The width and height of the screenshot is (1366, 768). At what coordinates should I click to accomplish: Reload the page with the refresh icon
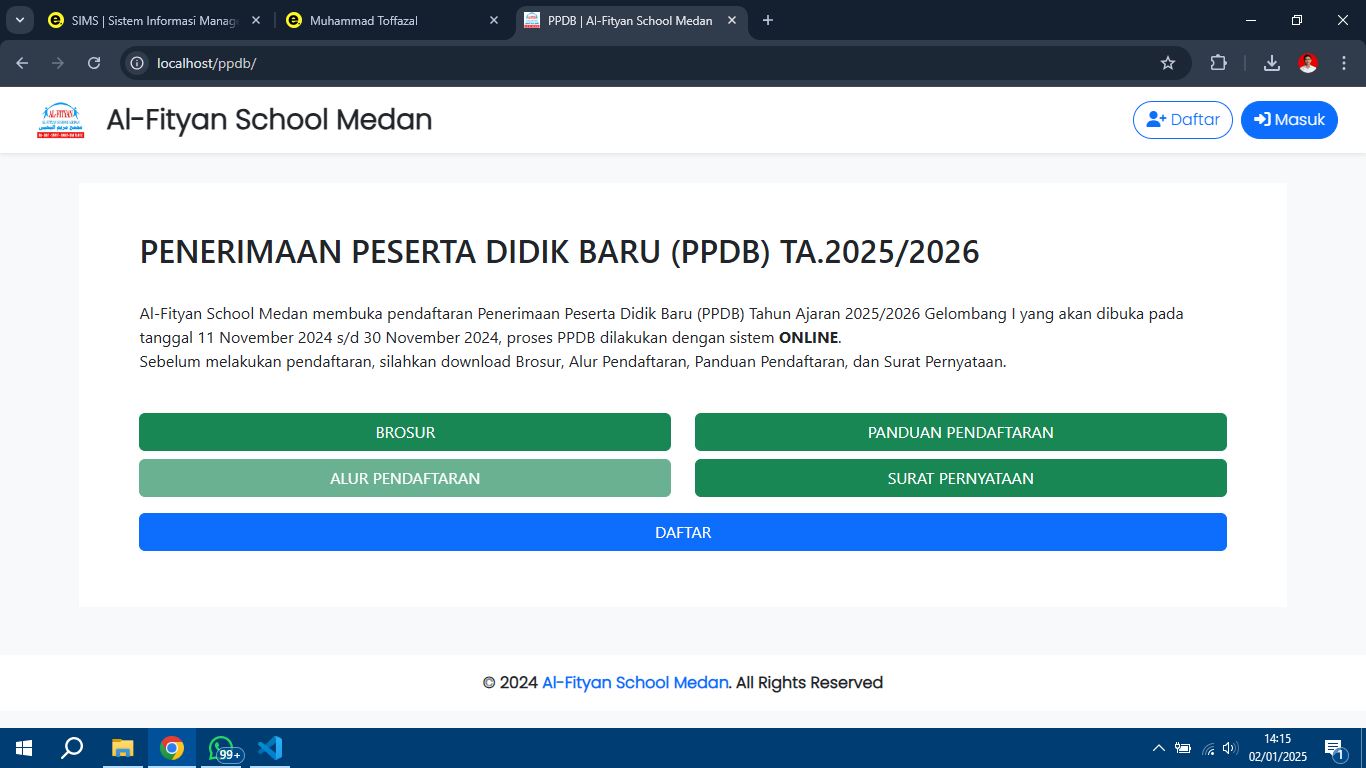pos(93,62)
